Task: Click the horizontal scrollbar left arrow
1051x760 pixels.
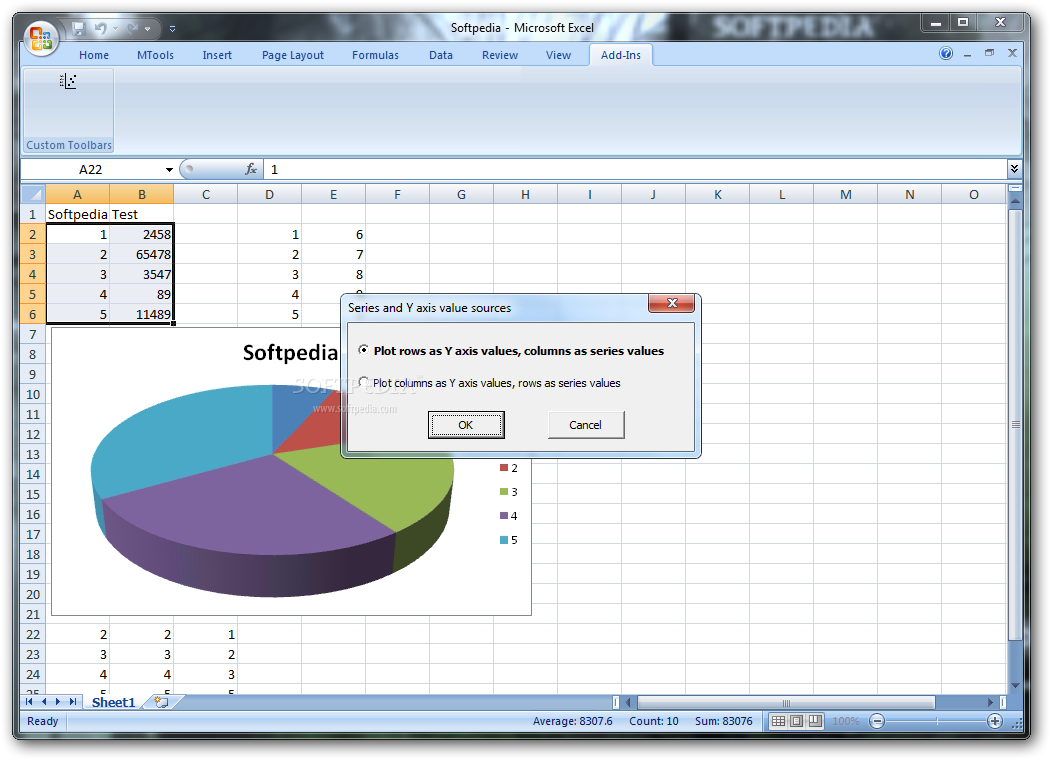Action: click(x=628, y=702)
